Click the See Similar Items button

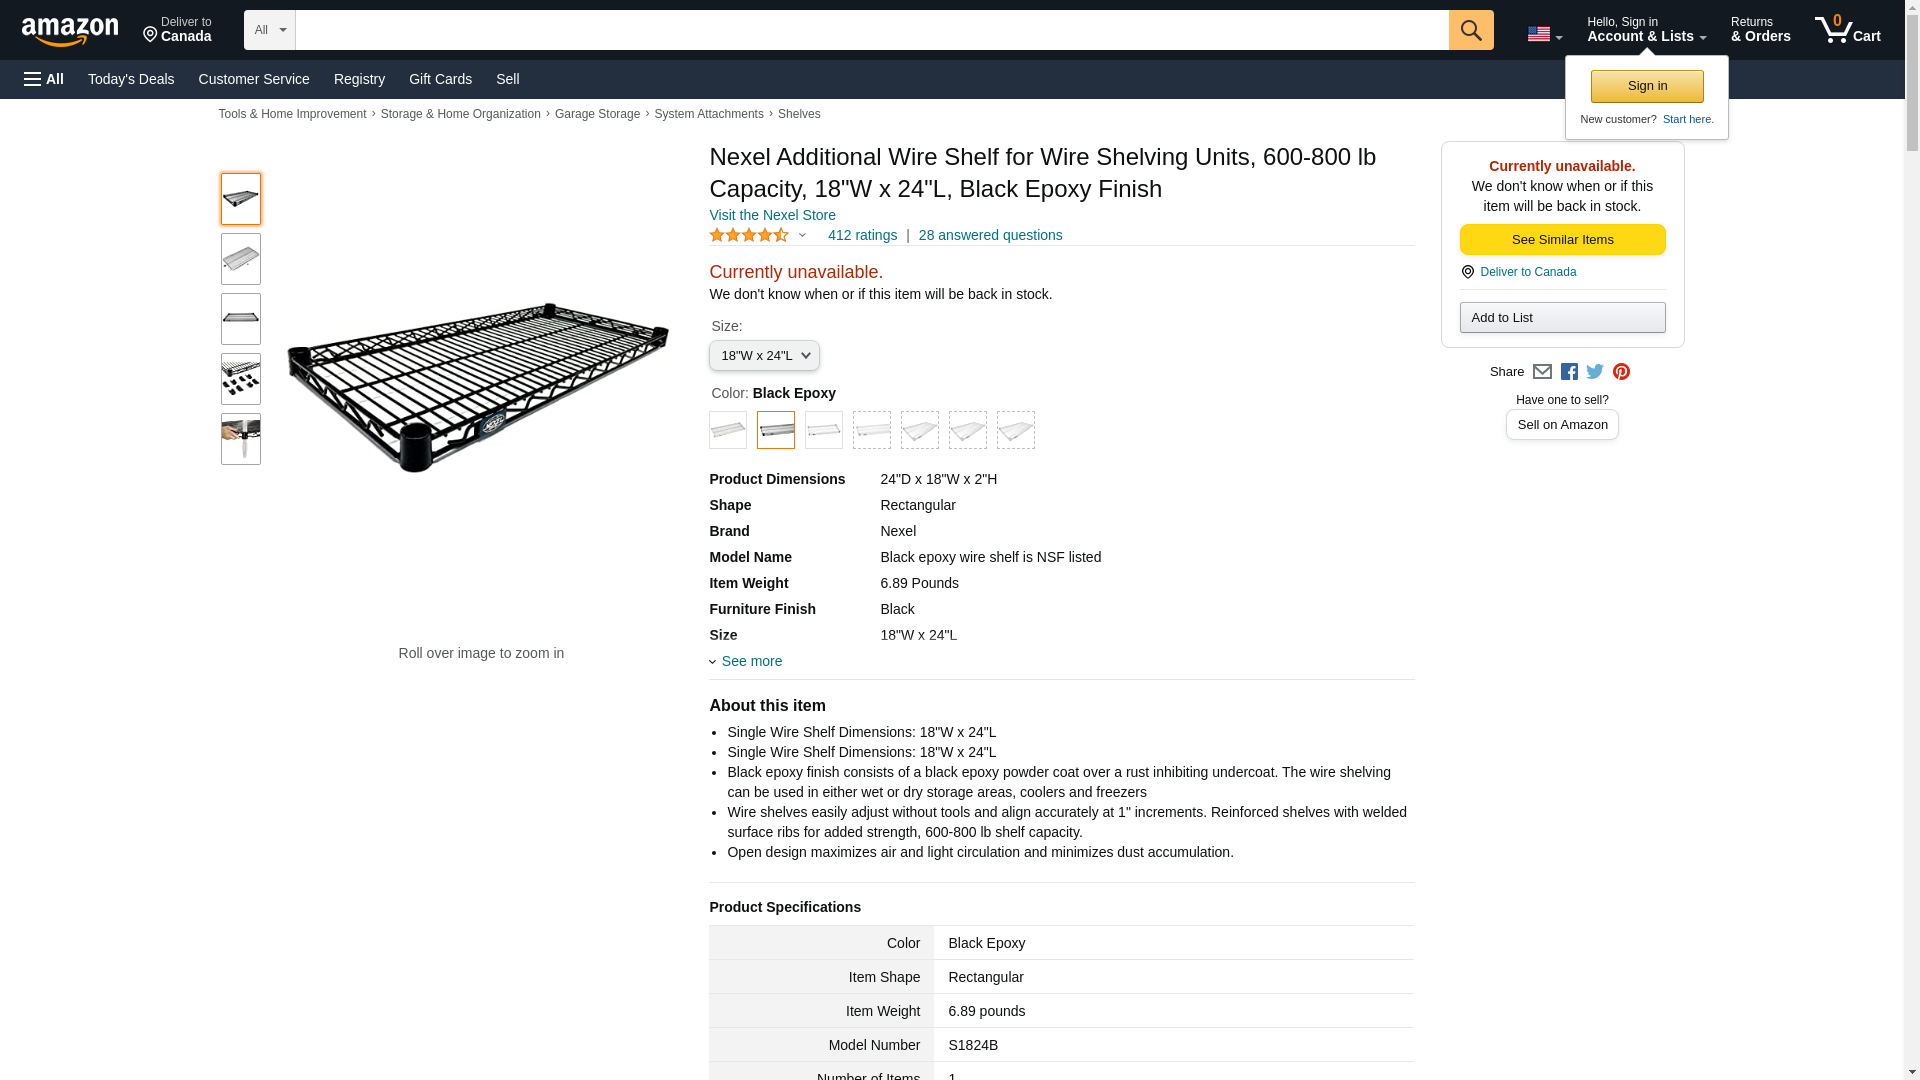[x=1562, y=240]
